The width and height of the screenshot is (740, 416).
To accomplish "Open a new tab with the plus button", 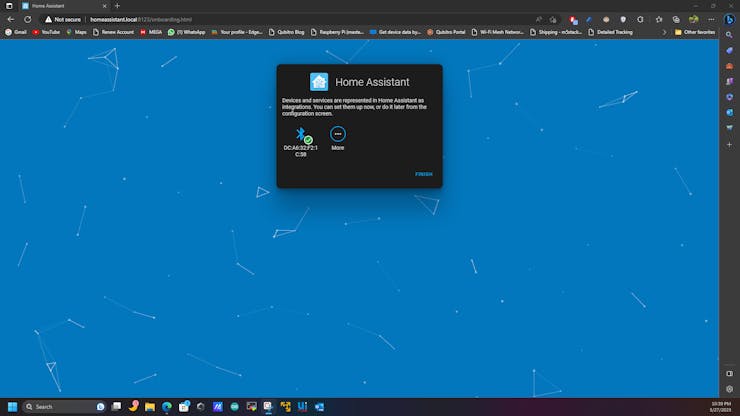I will pos(117,6).
